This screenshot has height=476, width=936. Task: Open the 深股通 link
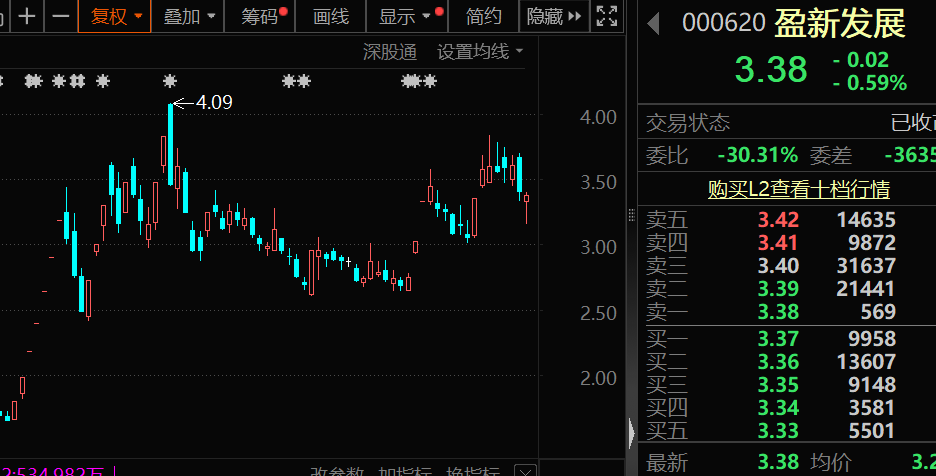(390, 52)
